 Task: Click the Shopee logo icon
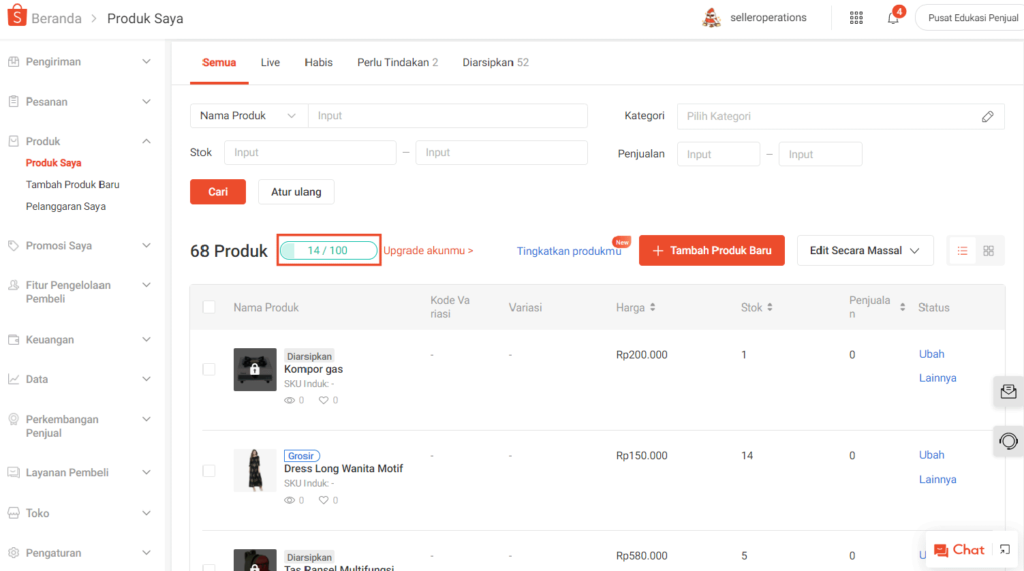coord(17,16)
